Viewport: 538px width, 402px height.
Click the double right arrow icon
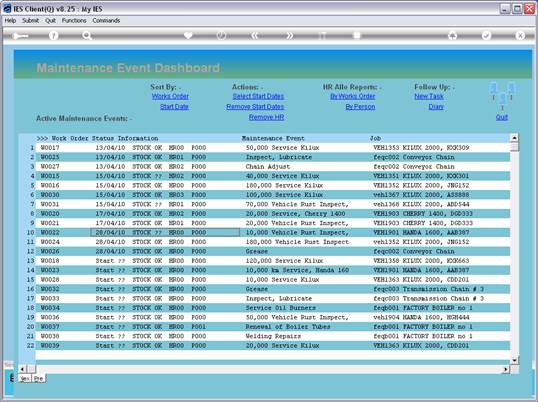289,35
